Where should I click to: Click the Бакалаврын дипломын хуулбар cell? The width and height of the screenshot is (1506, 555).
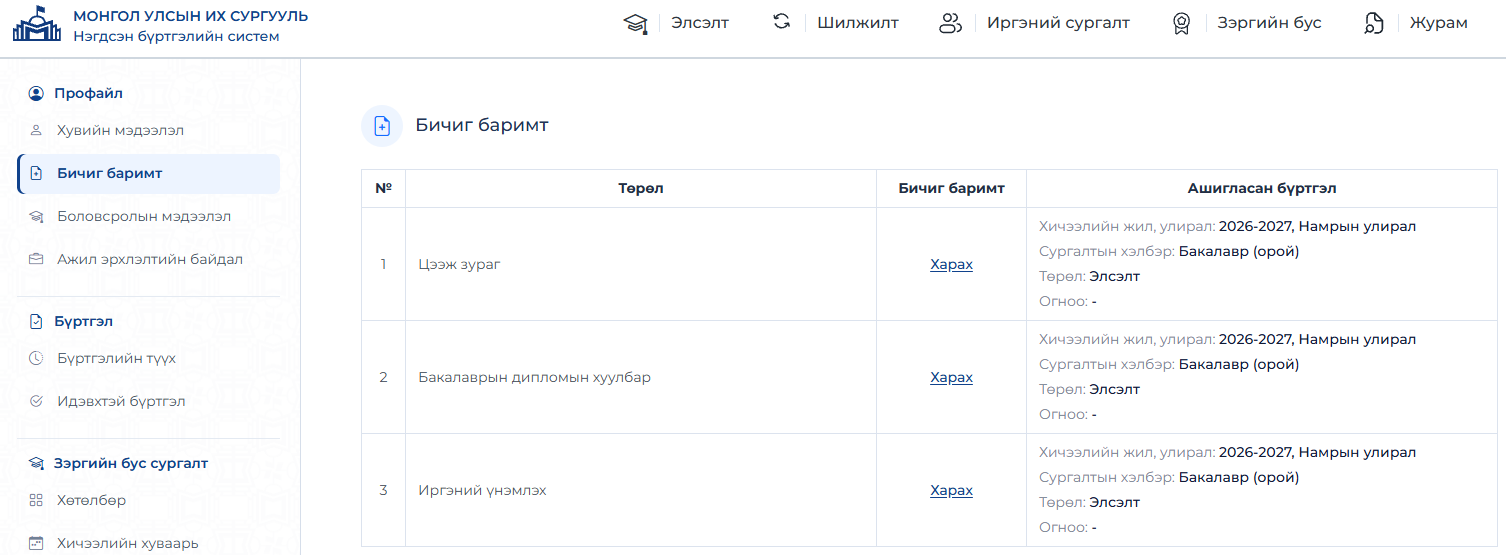coord(641,377)
